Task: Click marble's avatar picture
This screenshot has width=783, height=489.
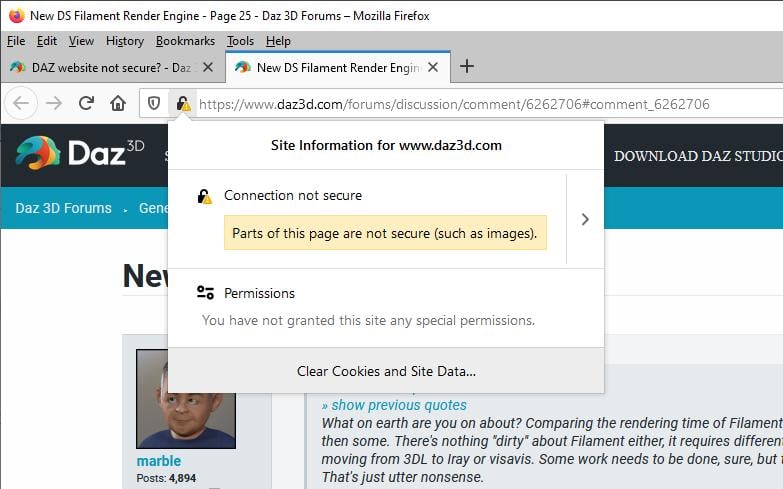Action: pos(185,398)
